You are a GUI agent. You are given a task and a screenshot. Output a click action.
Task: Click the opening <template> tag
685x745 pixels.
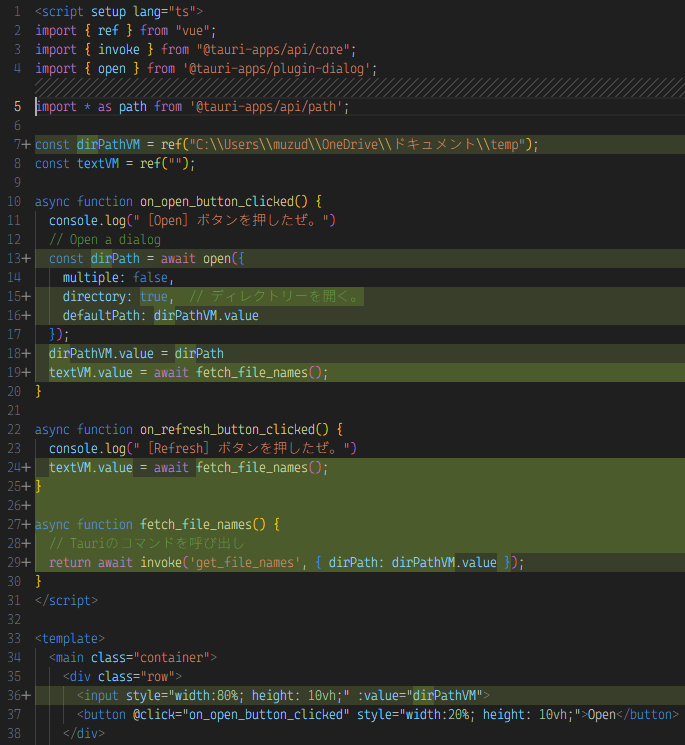[70, 639]
